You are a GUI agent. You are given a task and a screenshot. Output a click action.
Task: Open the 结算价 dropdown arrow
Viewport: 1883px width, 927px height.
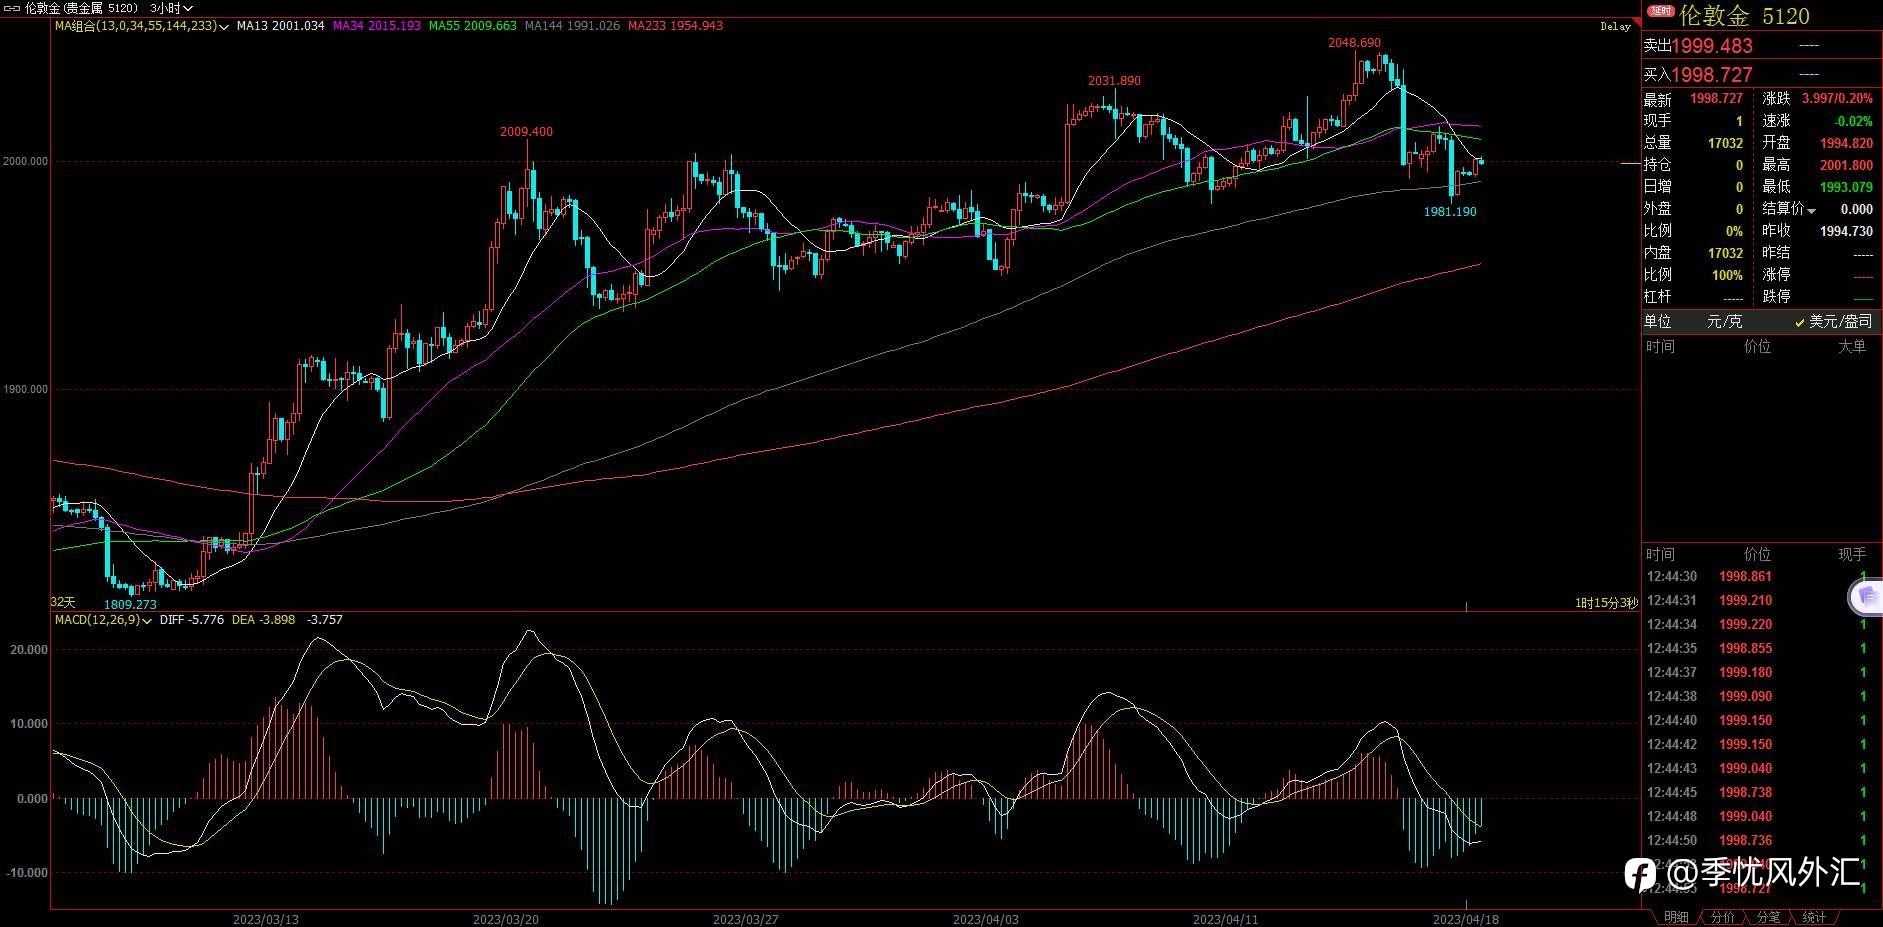(1811, 210)
